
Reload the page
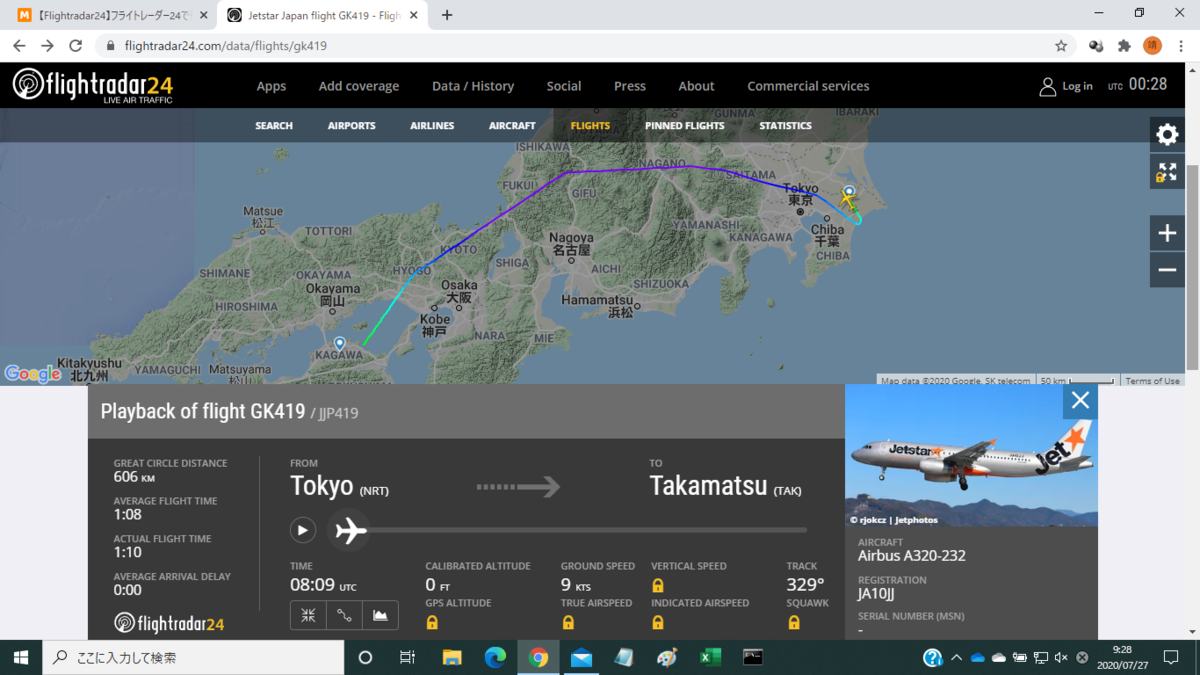pyautogui.click(x=75, y=46)
